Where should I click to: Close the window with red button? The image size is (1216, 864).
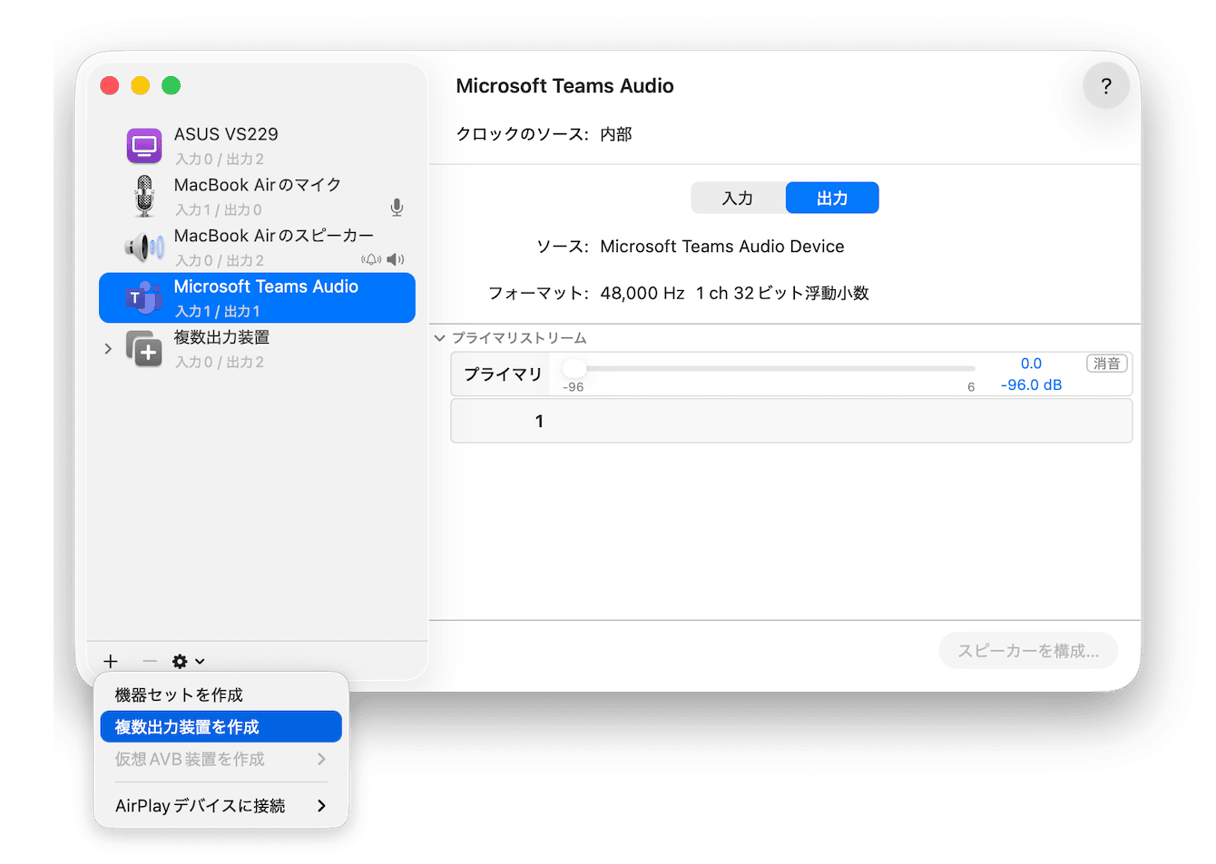[x=110, y=86]
